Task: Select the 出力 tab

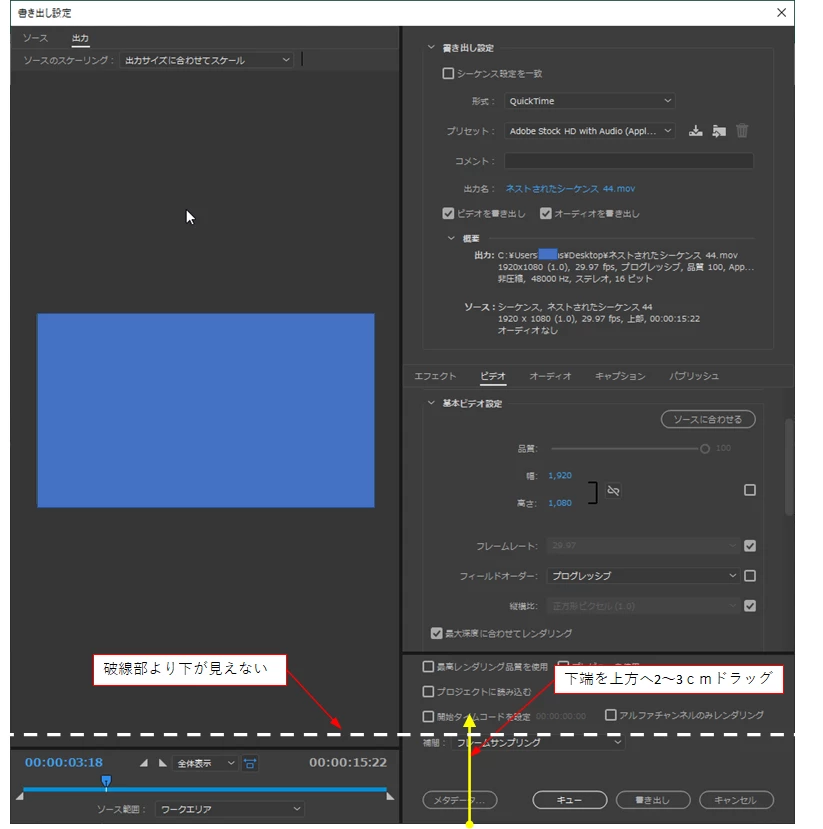Action: click(x=80, y=38)
